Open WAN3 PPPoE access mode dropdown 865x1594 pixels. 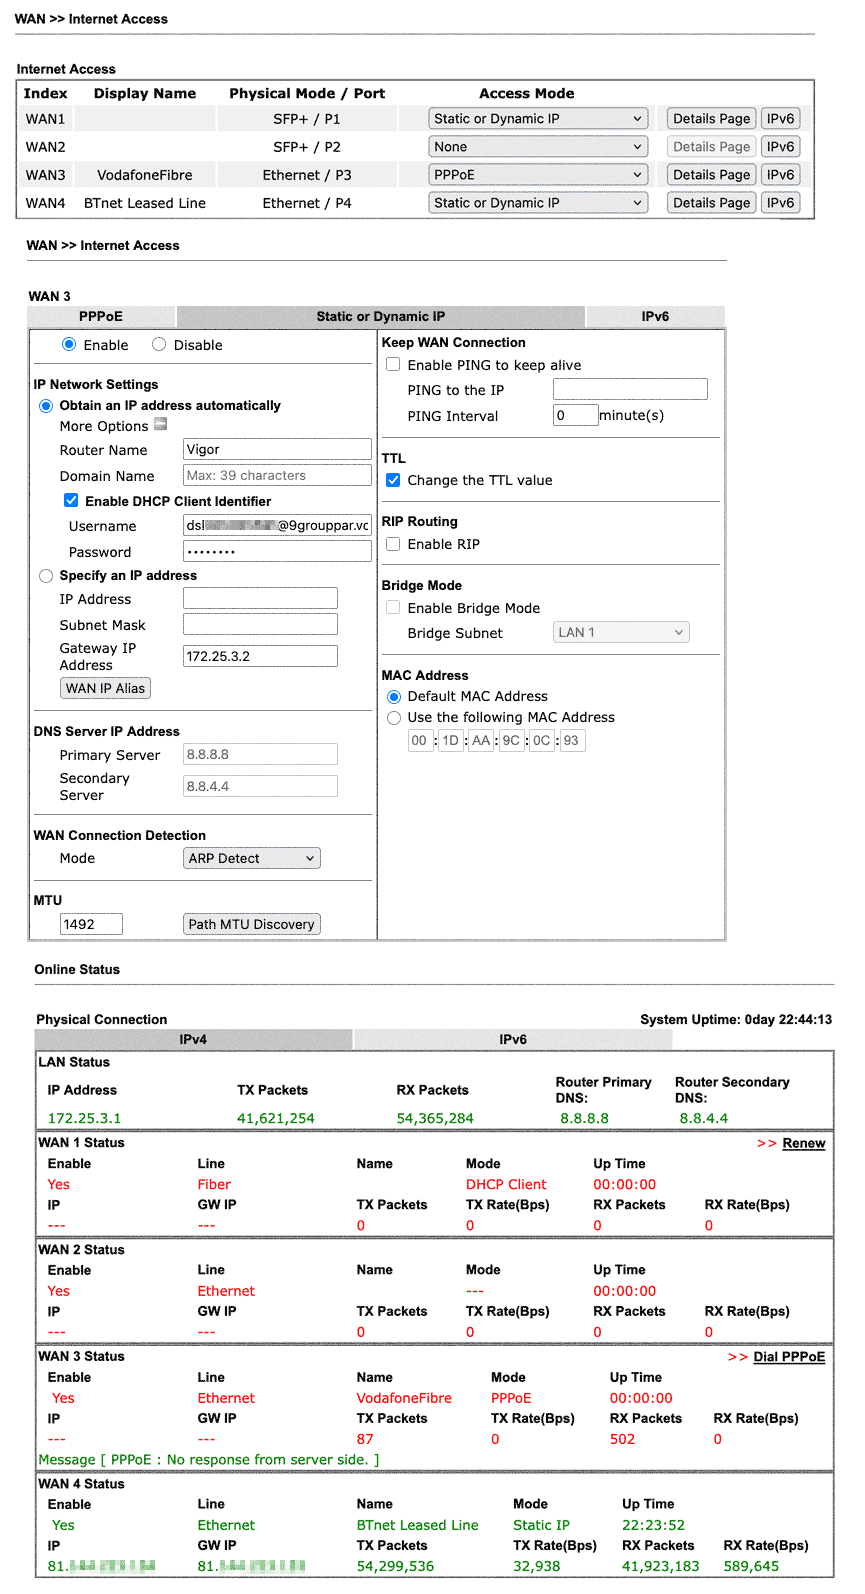pos(538,174)
